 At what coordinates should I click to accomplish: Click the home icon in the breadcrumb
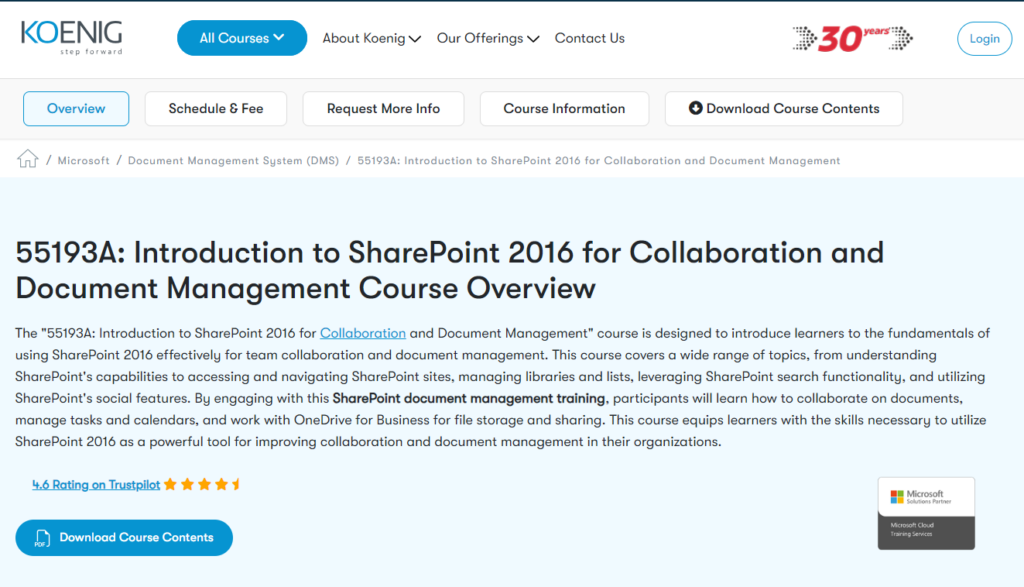[27, 159]
